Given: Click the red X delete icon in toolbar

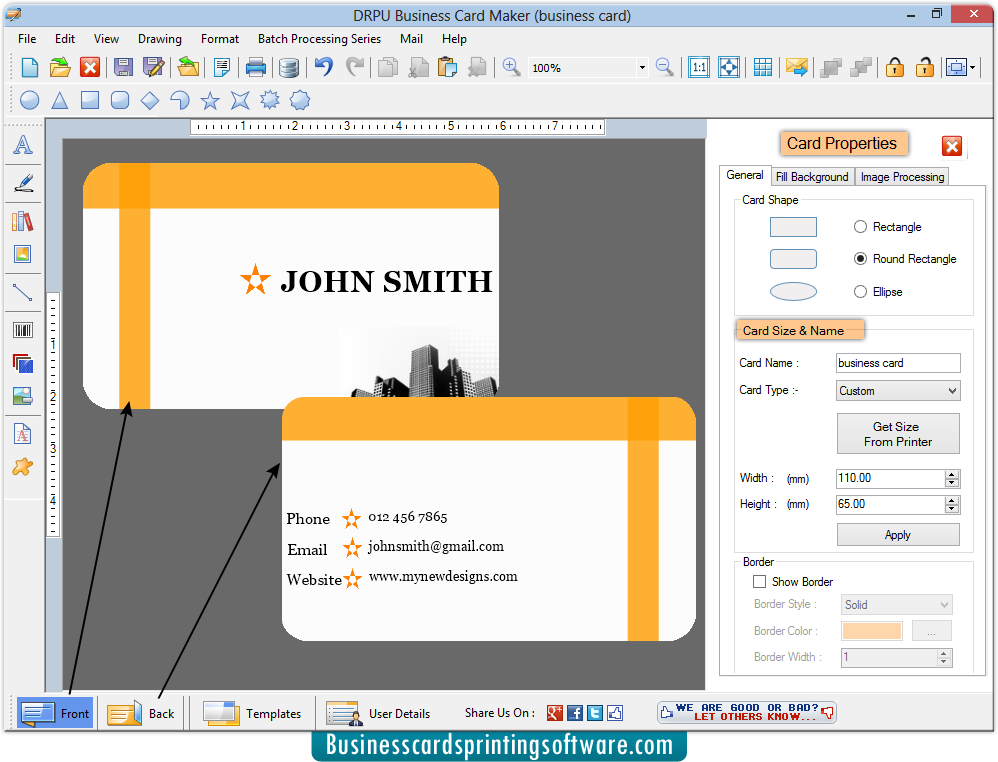Looking at the screenshot, I should point(90,67).
